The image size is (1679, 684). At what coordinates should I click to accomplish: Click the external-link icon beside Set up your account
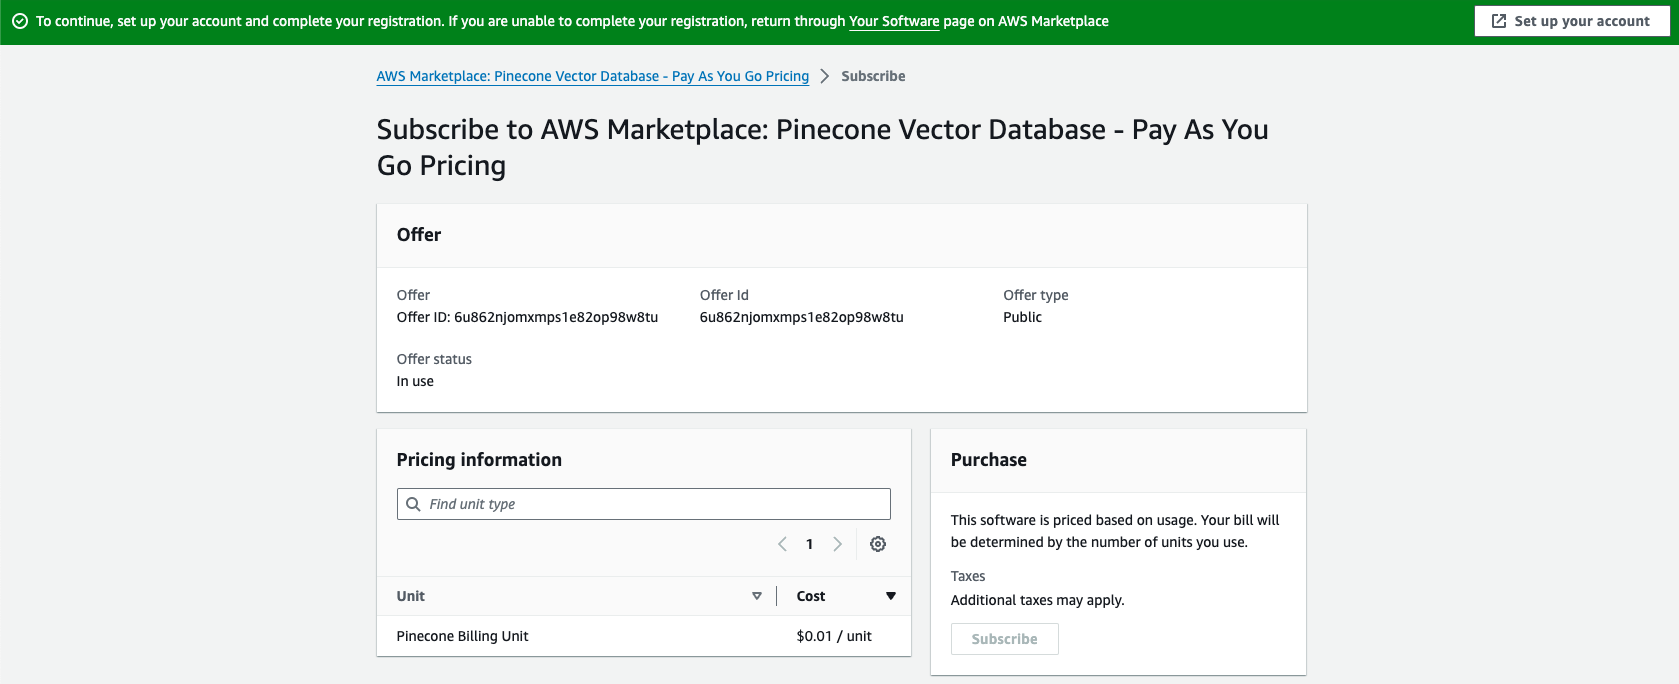pyautogui.click(x=1498, y=21)
